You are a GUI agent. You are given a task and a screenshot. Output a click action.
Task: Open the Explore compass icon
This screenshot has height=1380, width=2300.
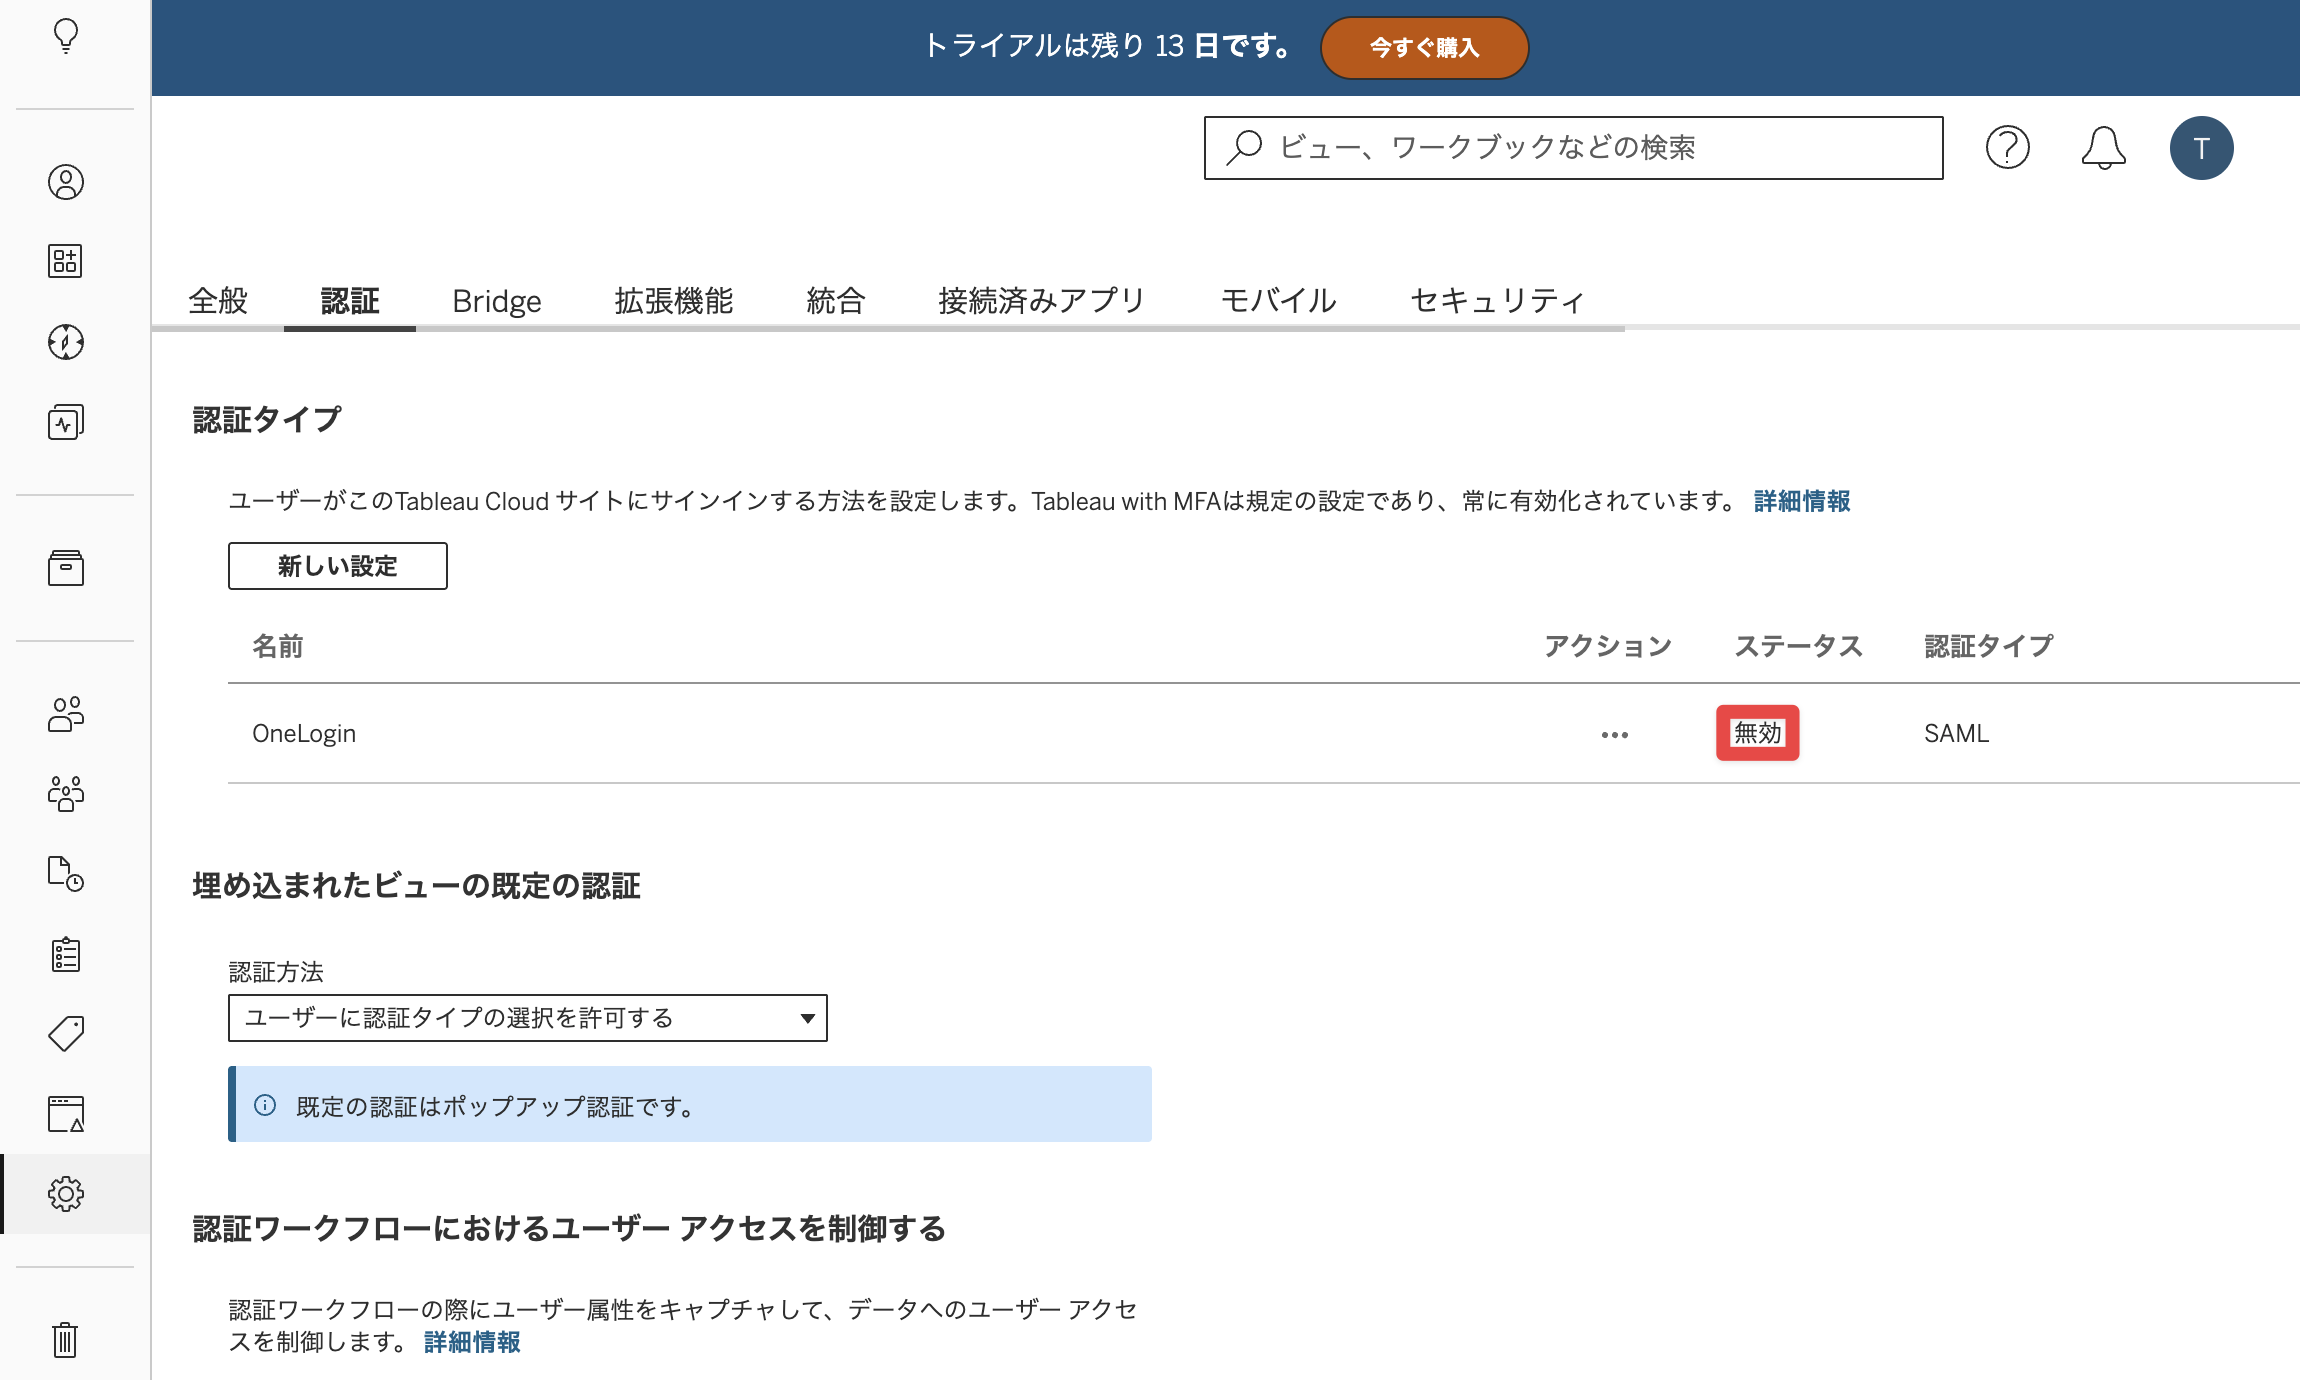point(66,342)
